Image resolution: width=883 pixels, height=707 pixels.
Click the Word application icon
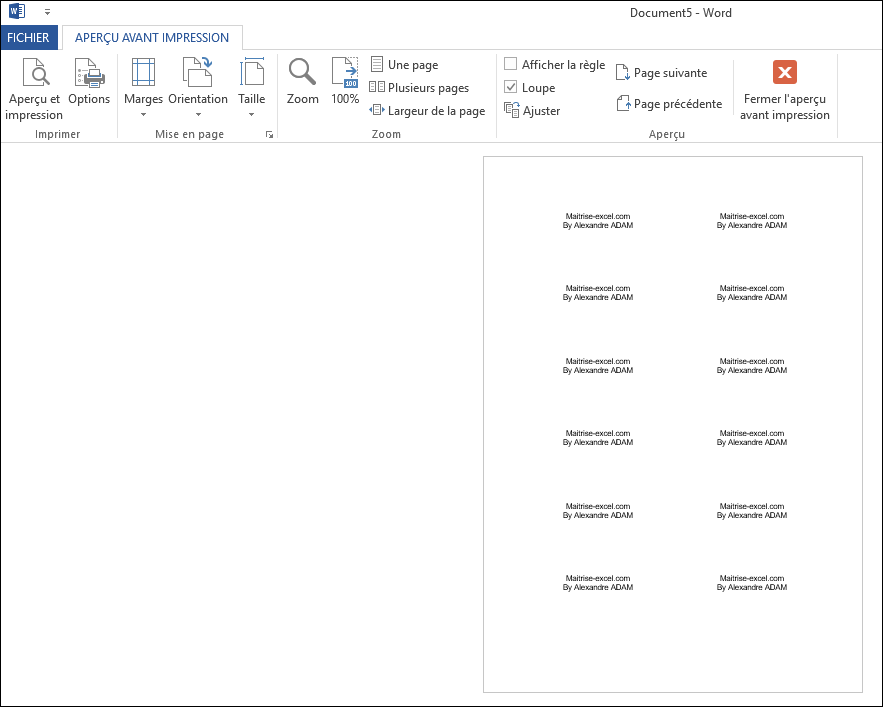click(x=17, y=11)
